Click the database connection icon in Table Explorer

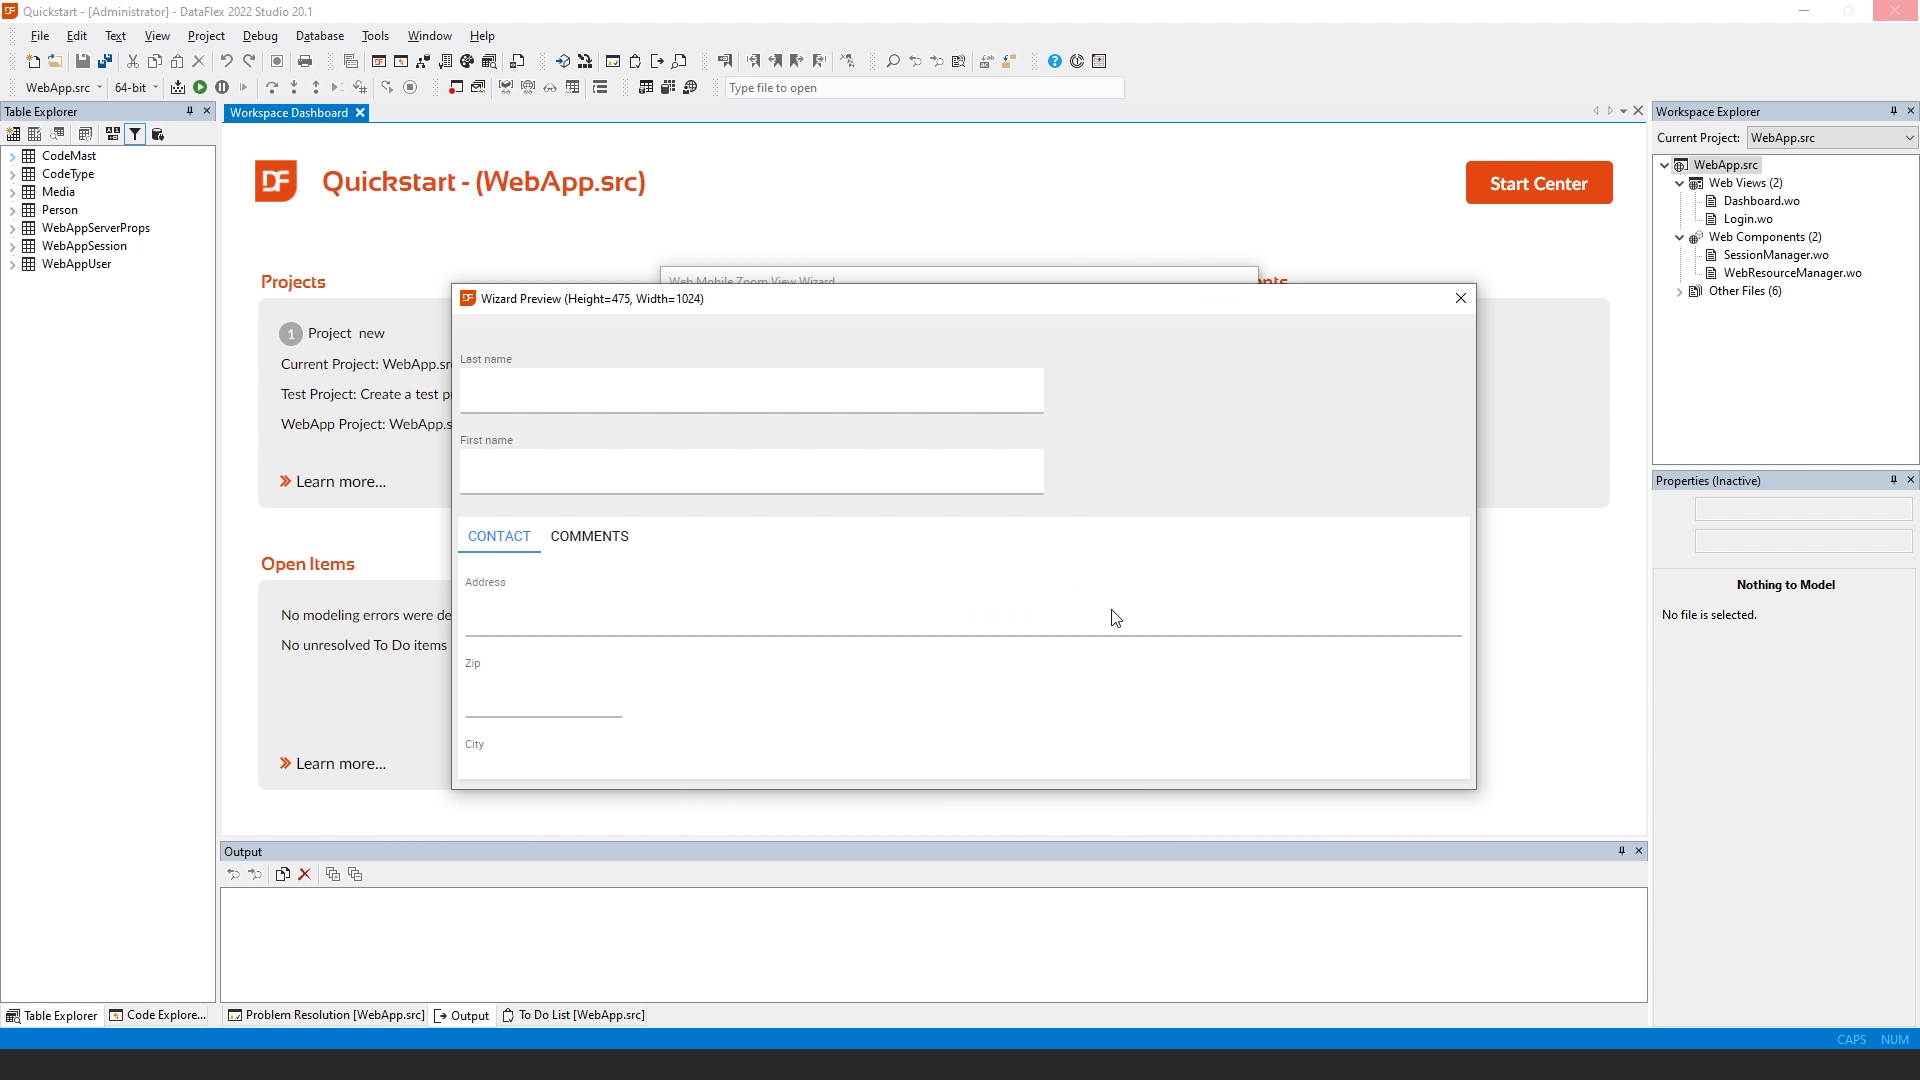[157, 134]
